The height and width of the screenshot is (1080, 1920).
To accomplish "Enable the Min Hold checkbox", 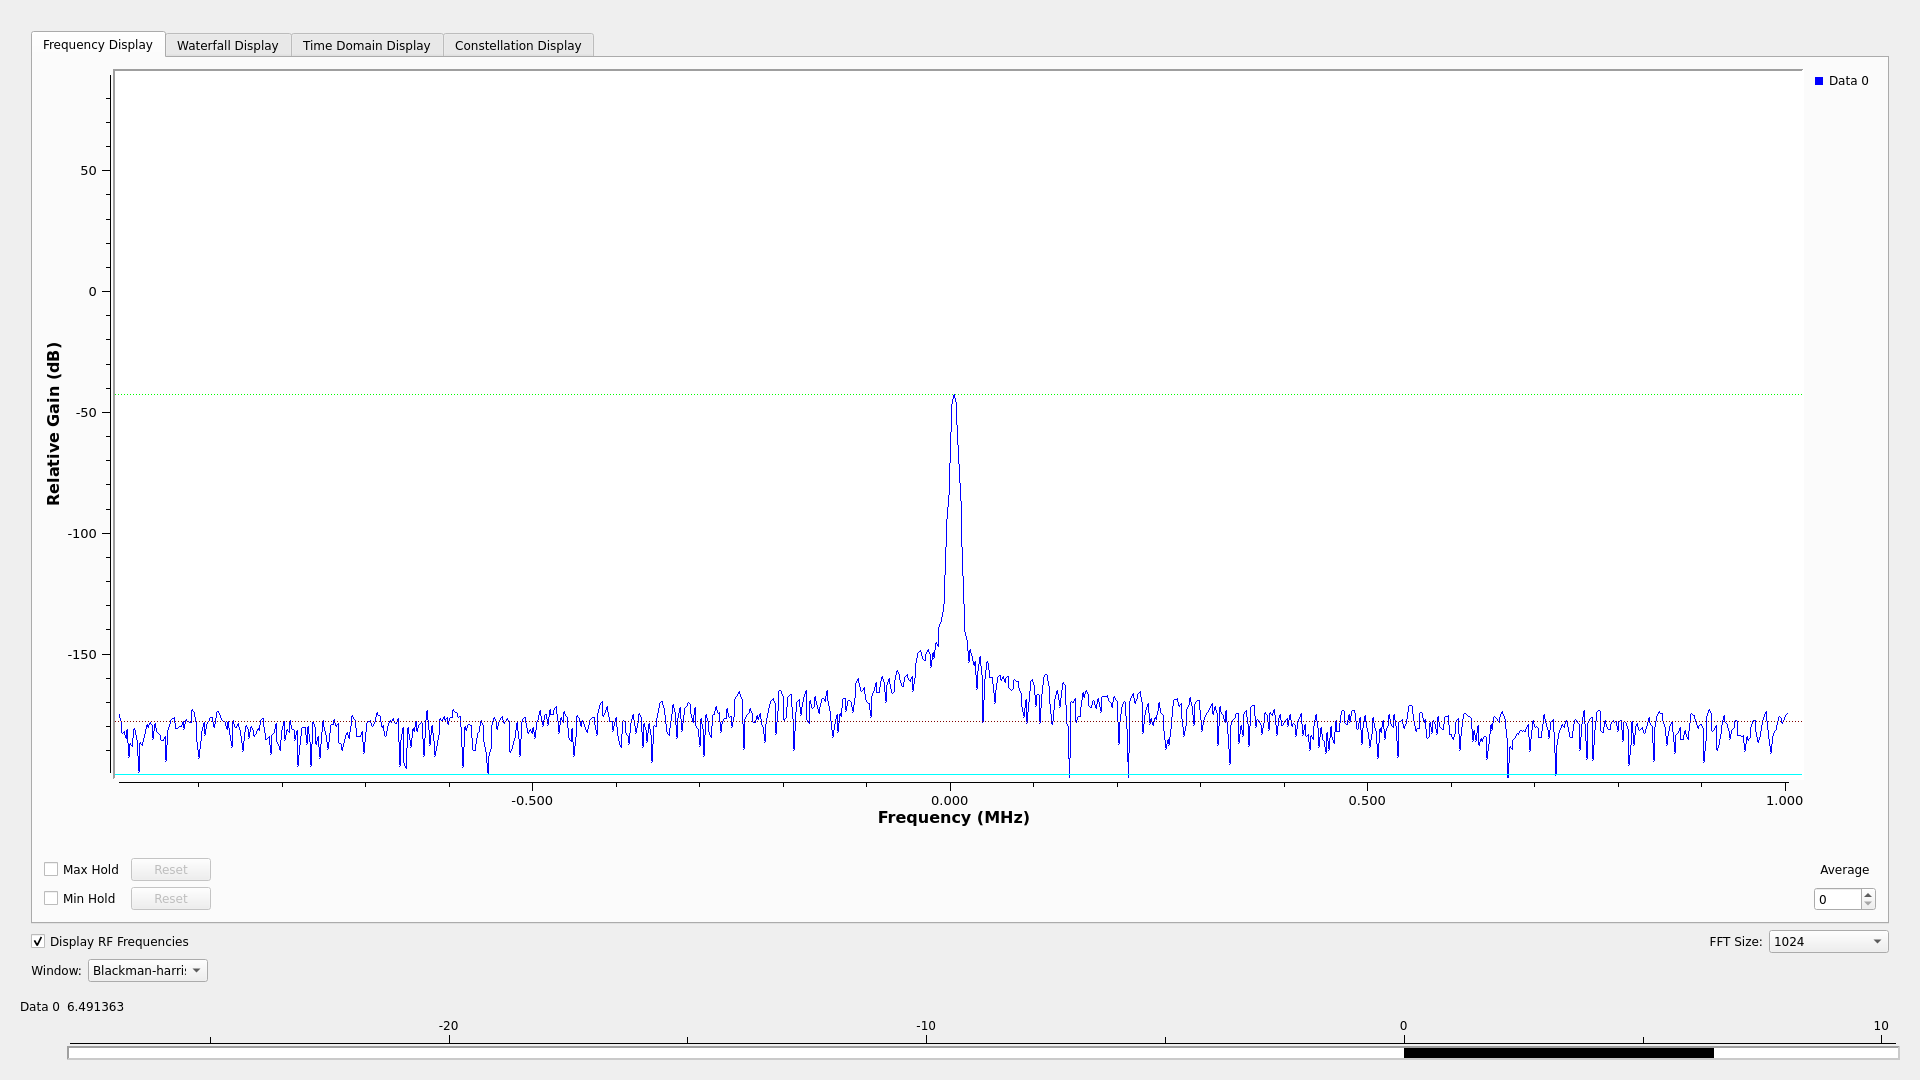I will click(51, 898).
